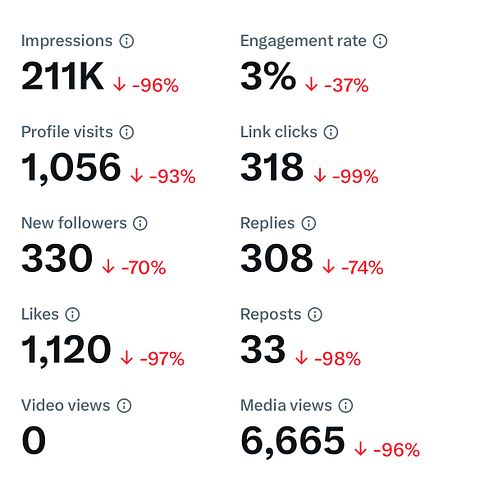480x479 pixels.
Task: Open the info icon next to Replies
Action: click(x=309, y=223)
